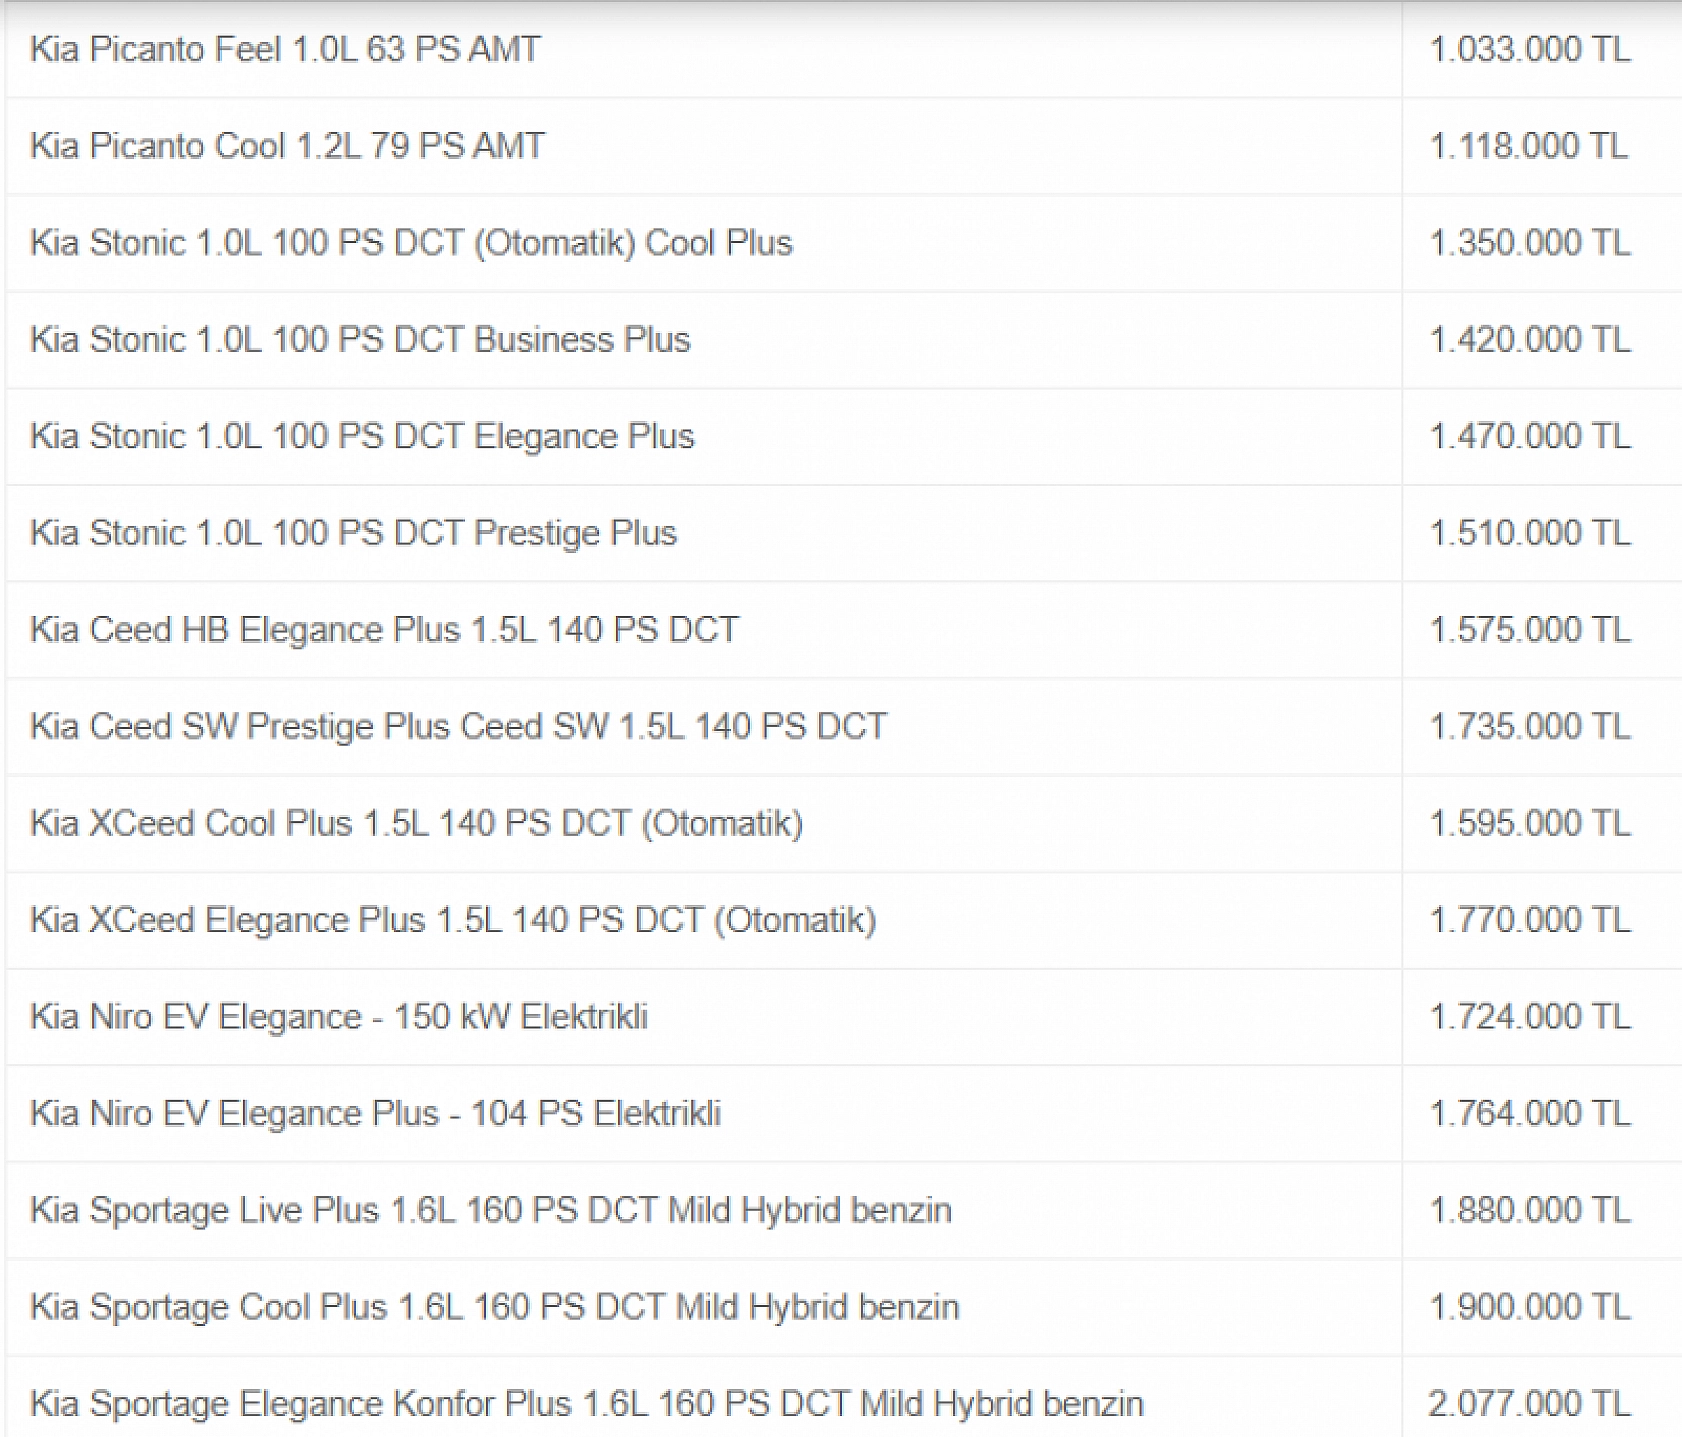
Task: Click Kia XCeed Cool Plus model name
Action: pyautogui.click(x=416, y=824)
